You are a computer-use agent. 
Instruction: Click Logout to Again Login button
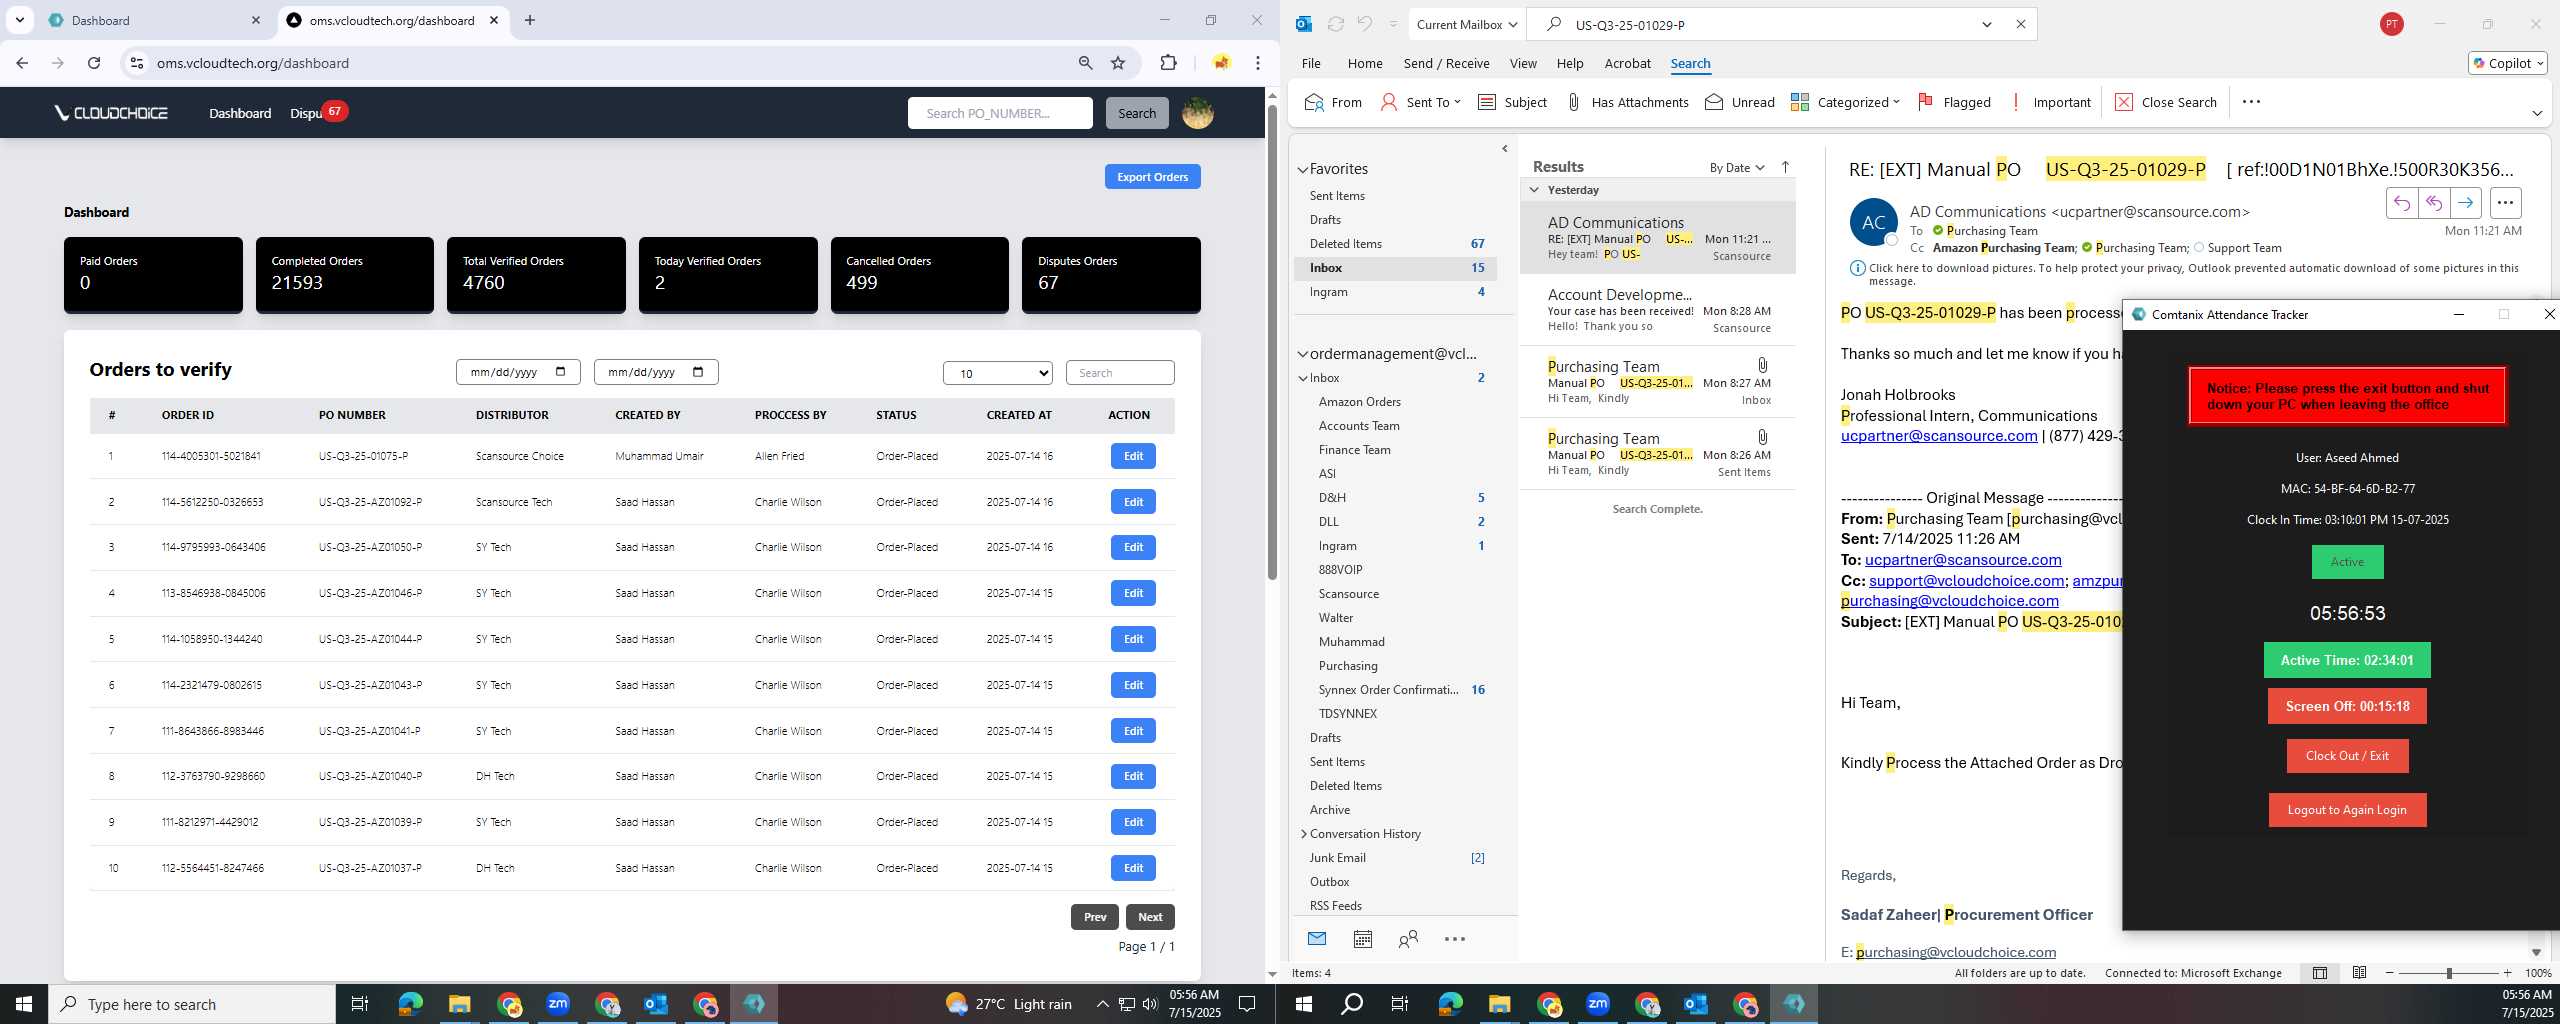2347,810
